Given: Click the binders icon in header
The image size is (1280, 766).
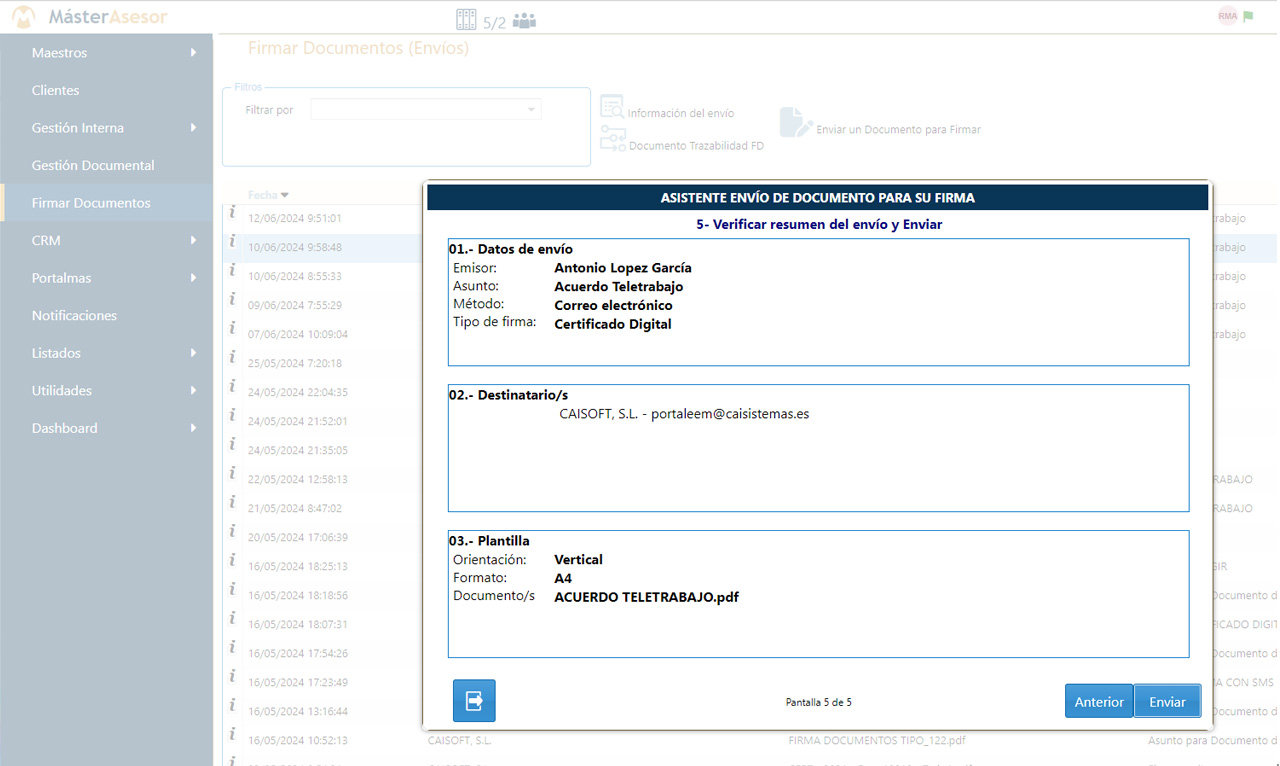Looking at the screenshot, I should (465, 19).
